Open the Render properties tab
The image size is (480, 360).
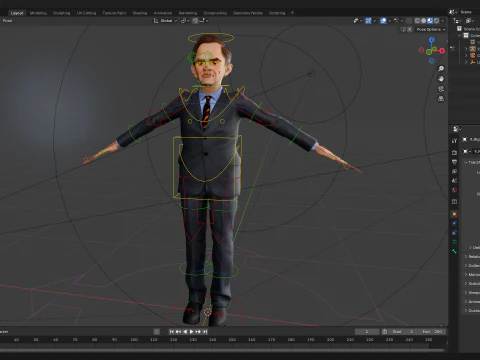coord(454,152)
